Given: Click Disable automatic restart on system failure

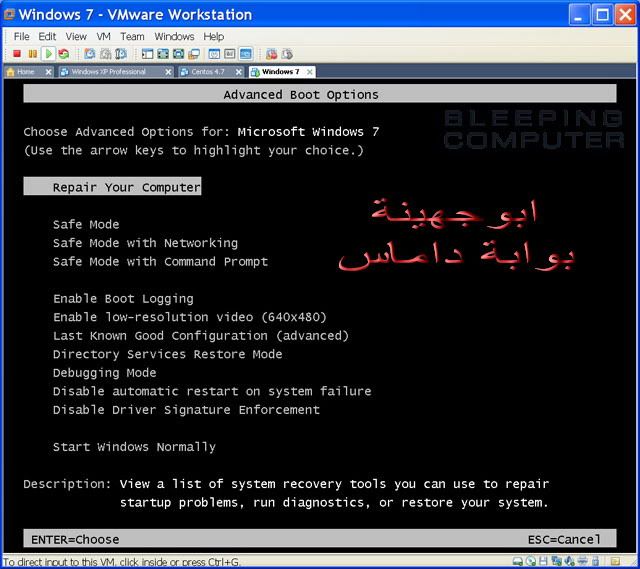Looking at the screenshot, I should pos(212,391).
